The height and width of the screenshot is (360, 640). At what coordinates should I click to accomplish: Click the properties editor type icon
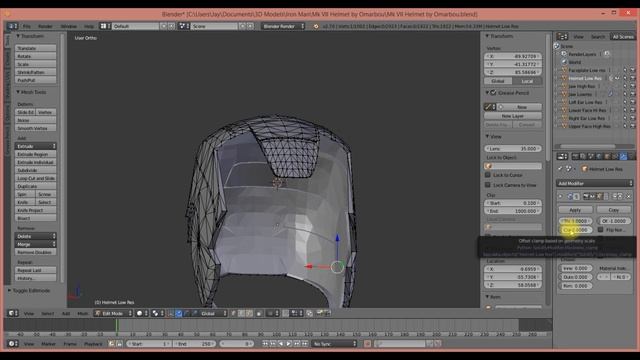pyautogui.click(x=562, y=156)
